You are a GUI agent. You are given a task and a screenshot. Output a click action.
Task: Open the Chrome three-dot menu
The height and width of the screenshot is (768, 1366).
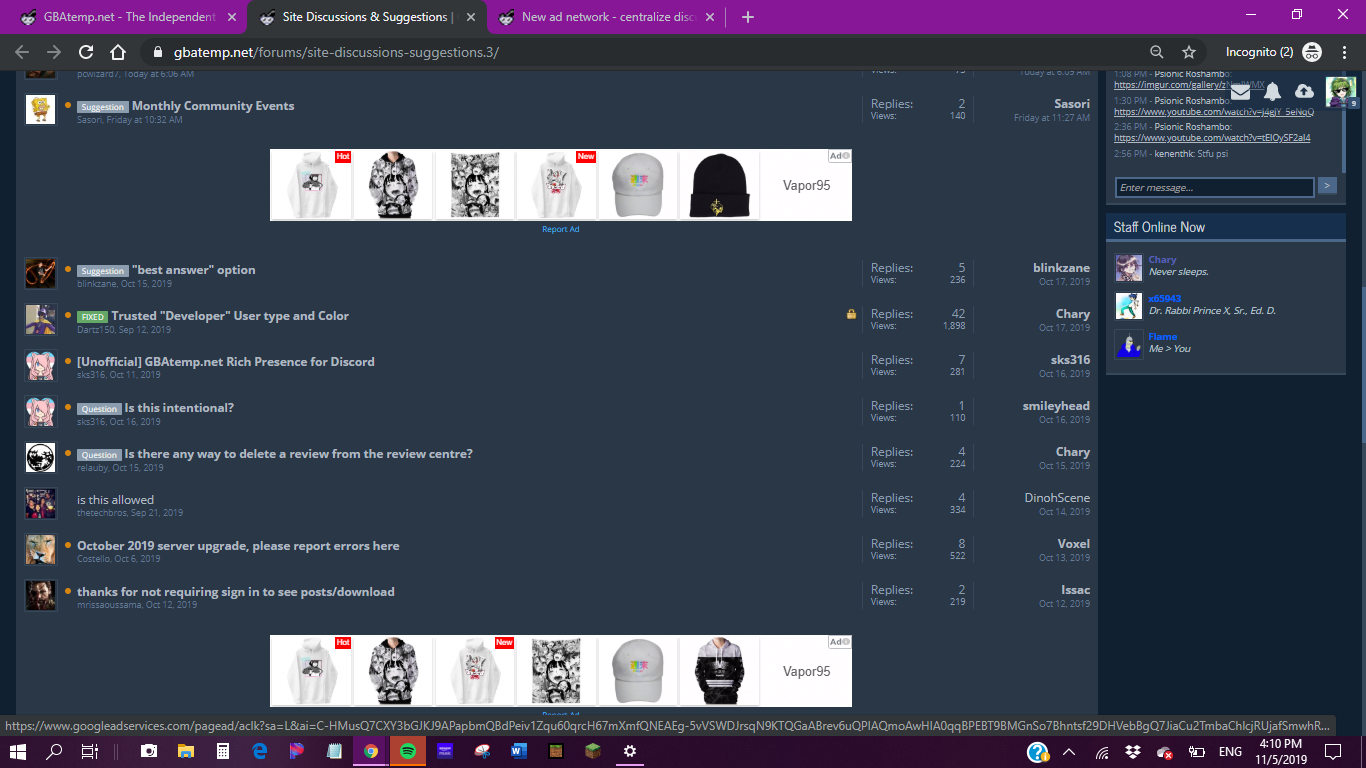(1343, 52)
